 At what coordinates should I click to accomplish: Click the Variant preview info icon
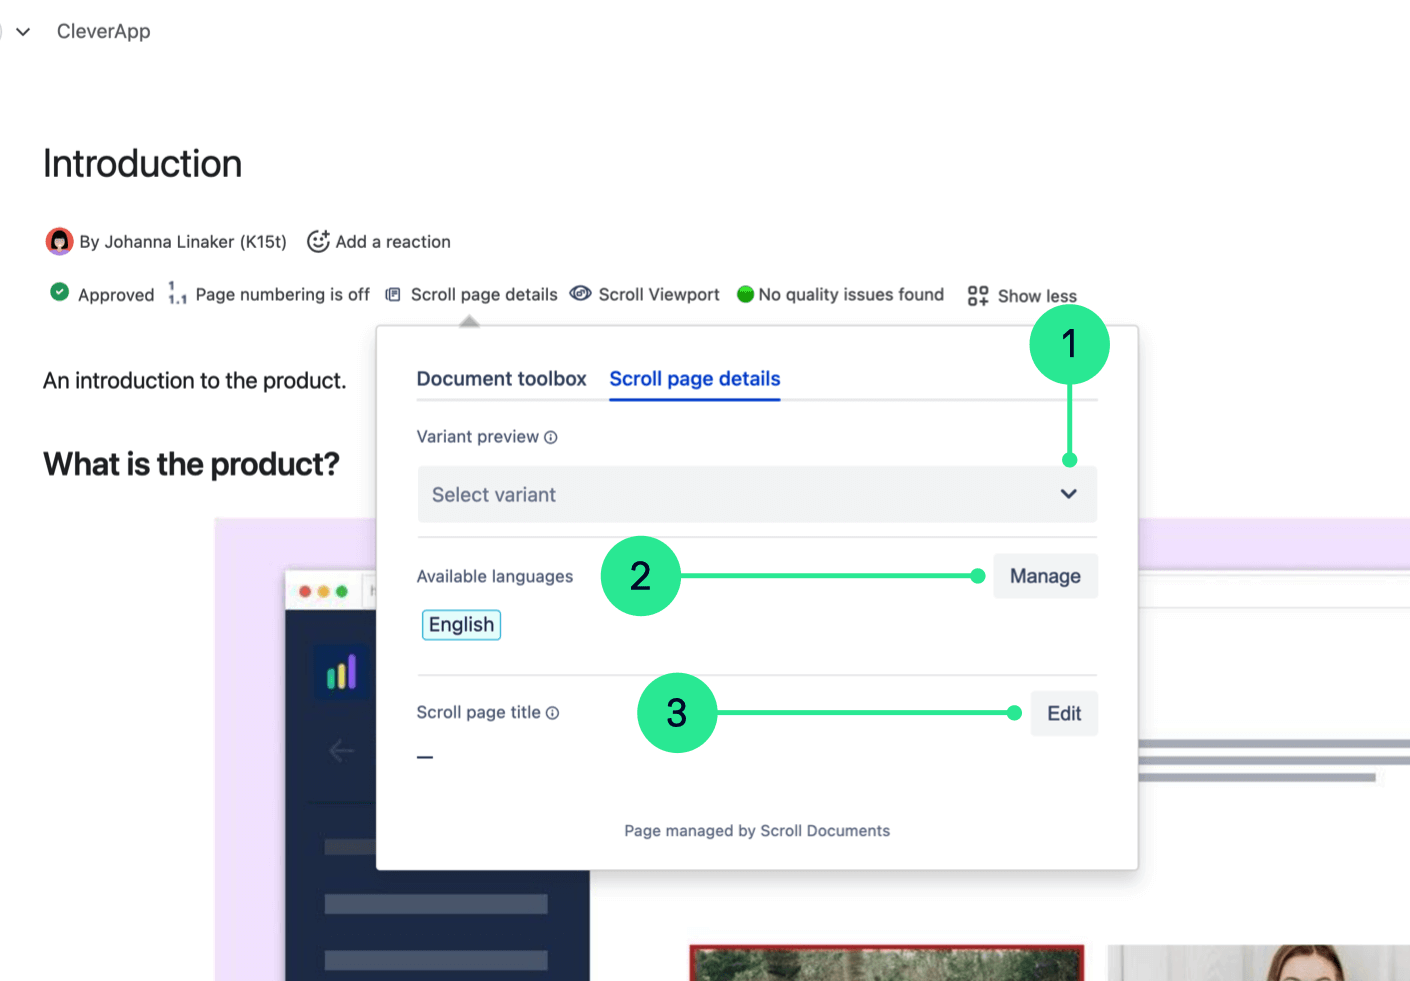coord(551,436)
